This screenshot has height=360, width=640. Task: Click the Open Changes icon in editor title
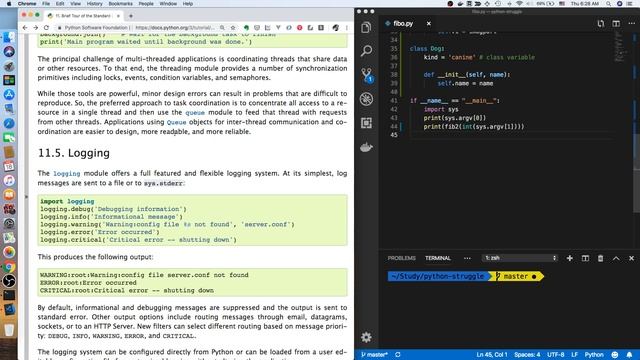[601, 24]
